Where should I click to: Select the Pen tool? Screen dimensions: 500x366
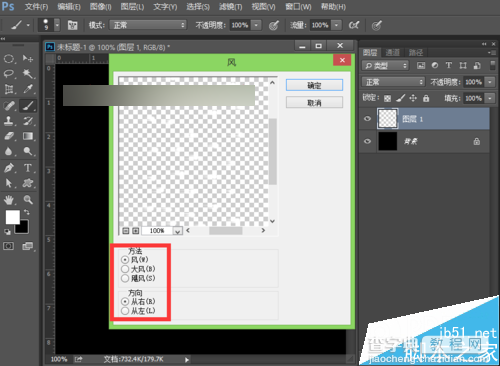pos(9,168)
